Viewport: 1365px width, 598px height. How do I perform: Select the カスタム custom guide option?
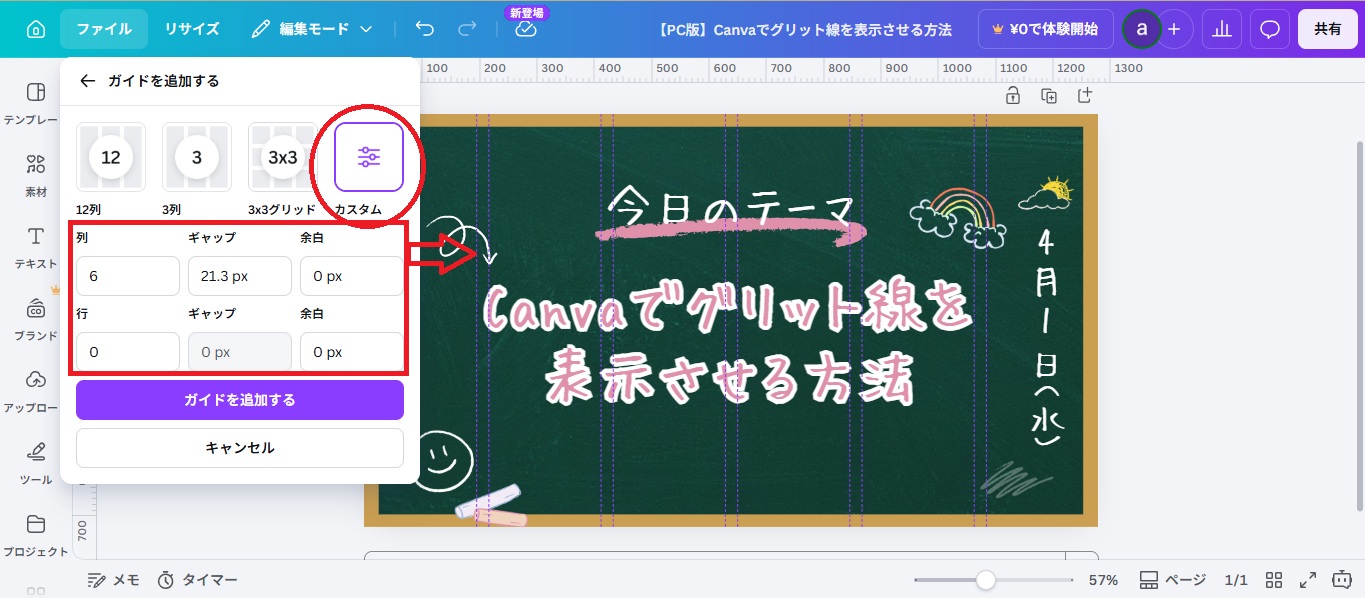(369, 157)
